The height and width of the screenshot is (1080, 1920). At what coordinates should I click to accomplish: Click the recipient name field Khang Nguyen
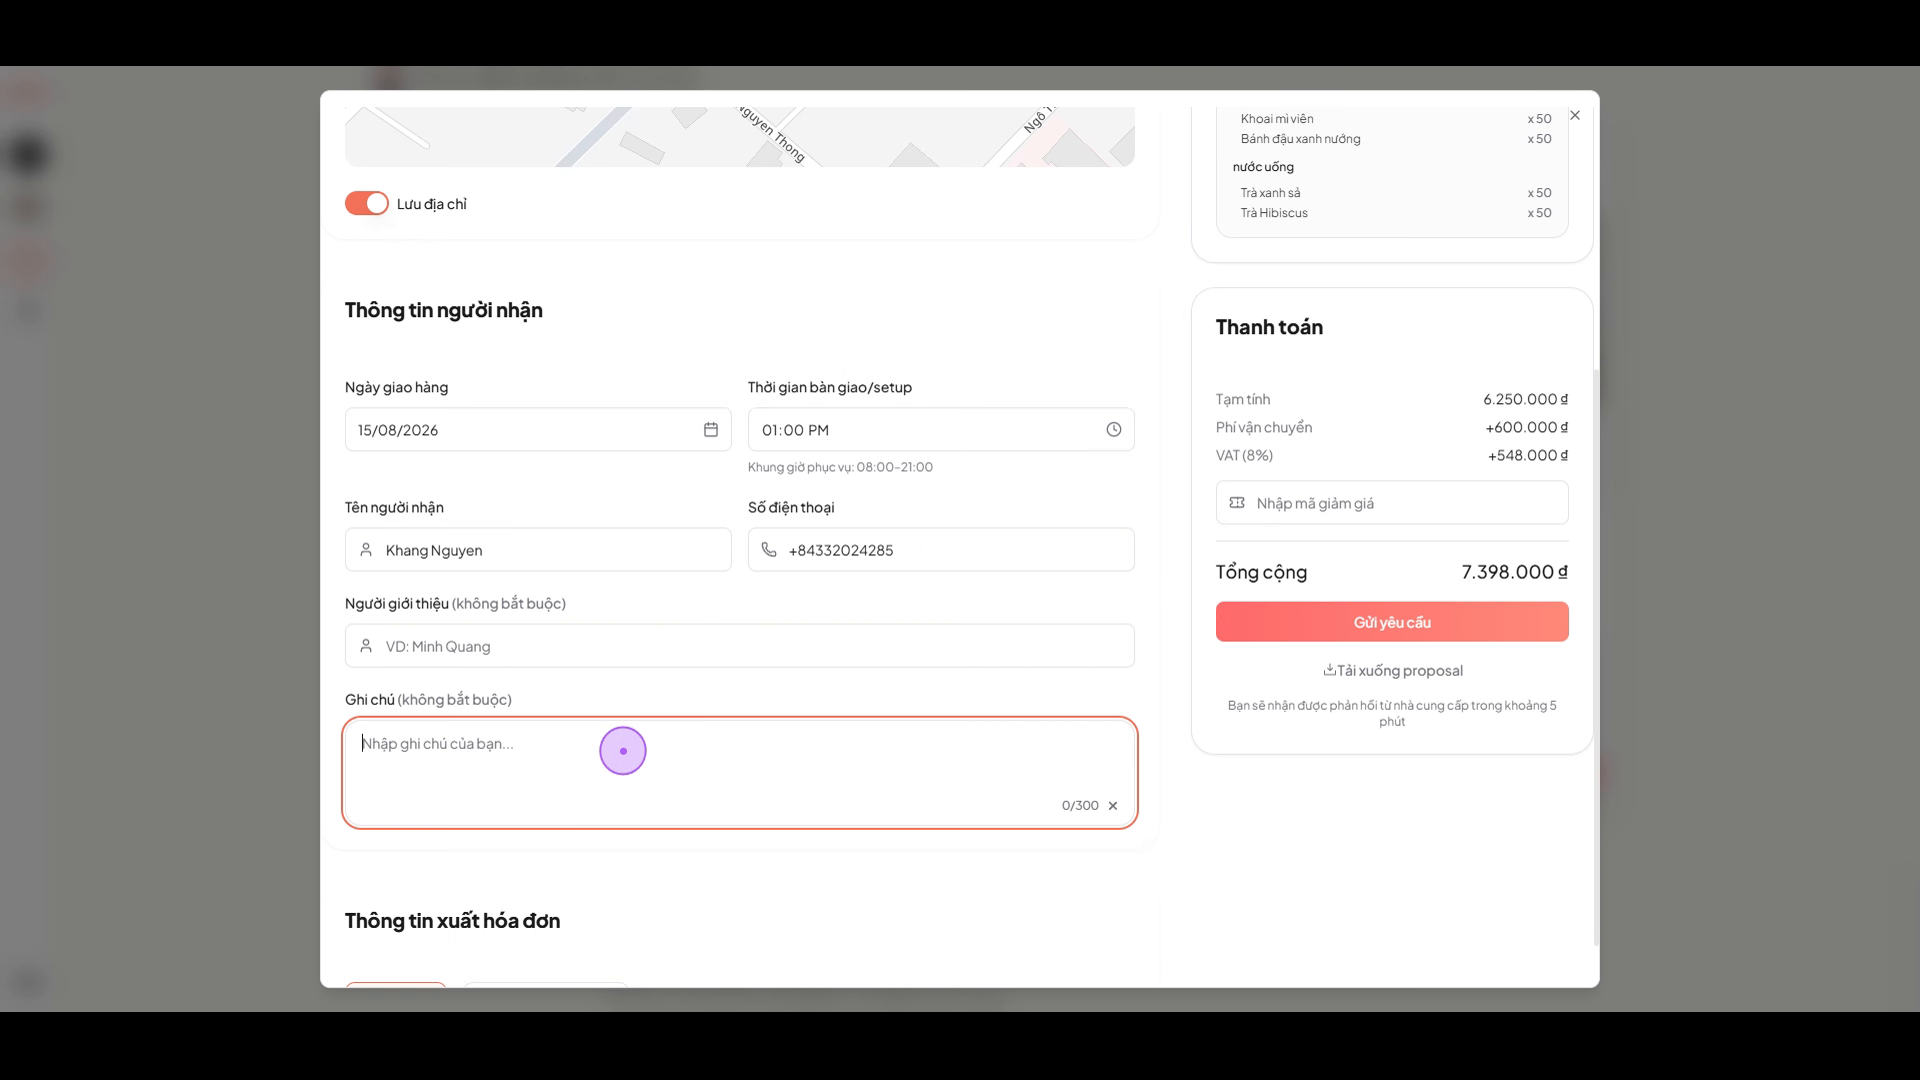(x=538, y=550)
